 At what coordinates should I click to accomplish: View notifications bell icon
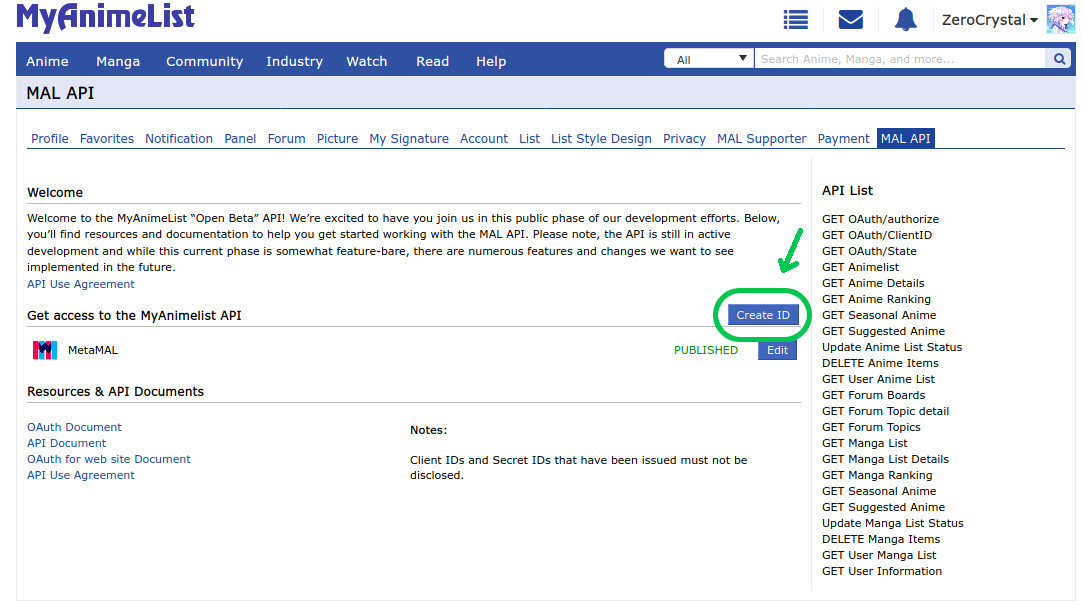coord(905,20)
